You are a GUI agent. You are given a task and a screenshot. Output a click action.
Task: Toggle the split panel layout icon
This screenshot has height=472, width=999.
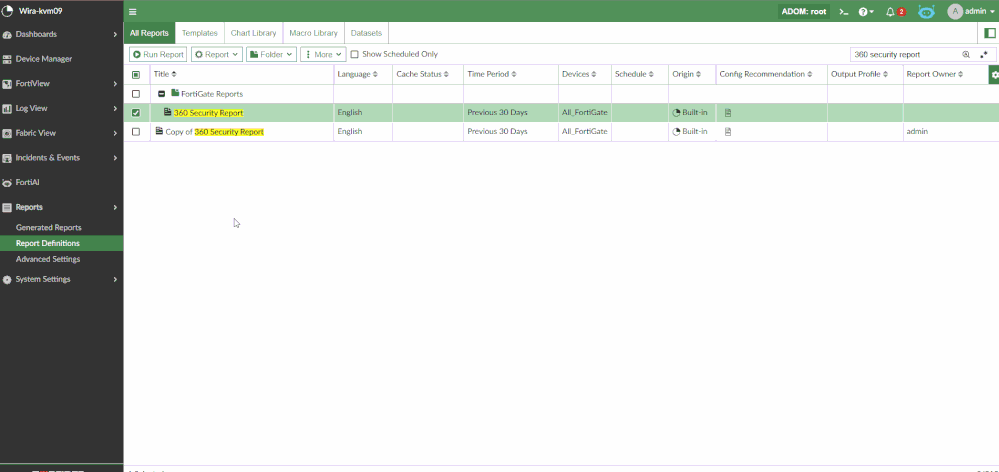click(989, 33)
